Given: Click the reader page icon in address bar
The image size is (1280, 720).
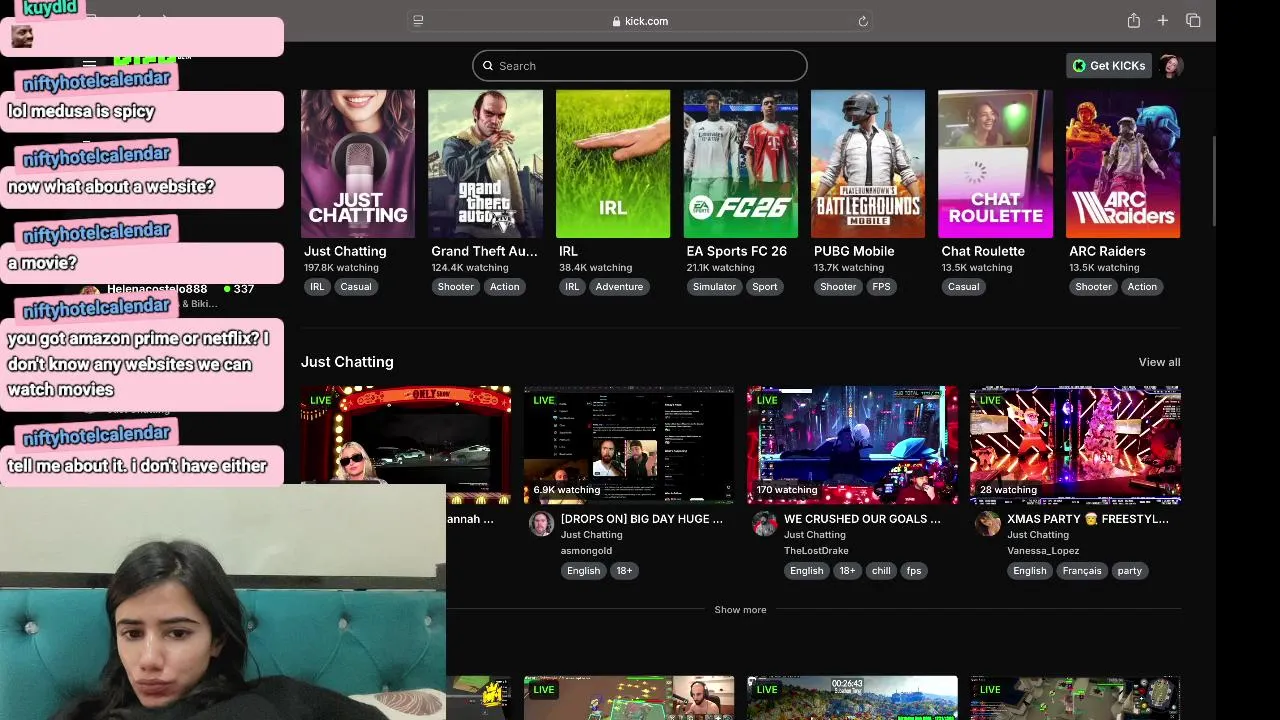Looking at the screenshot, I should pyautogui.click(x=418, y=21).
